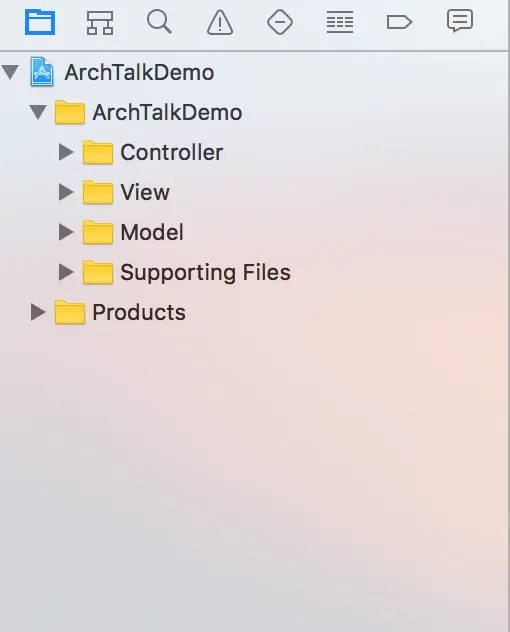Collapse the ArchTalkDemo group folder triangle

(38, 112)
